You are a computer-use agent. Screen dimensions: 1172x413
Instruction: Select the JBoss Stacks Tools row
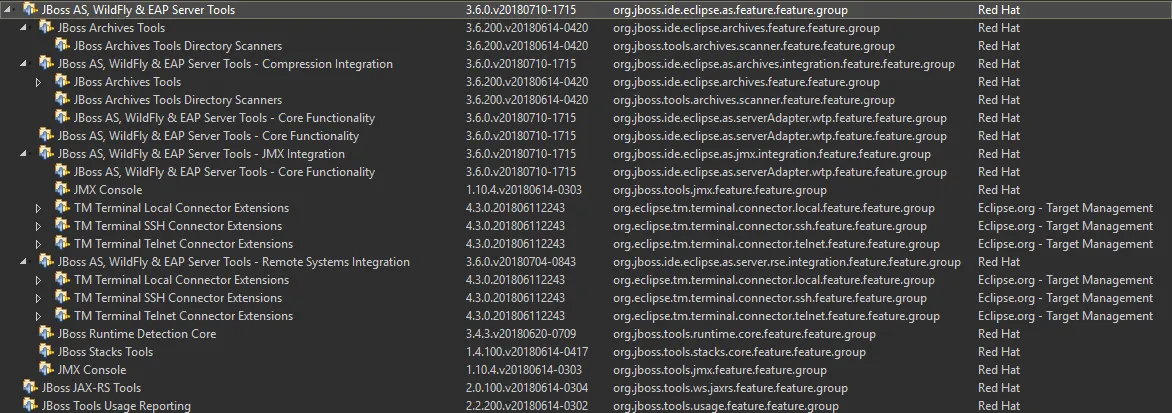coord(586,352)
